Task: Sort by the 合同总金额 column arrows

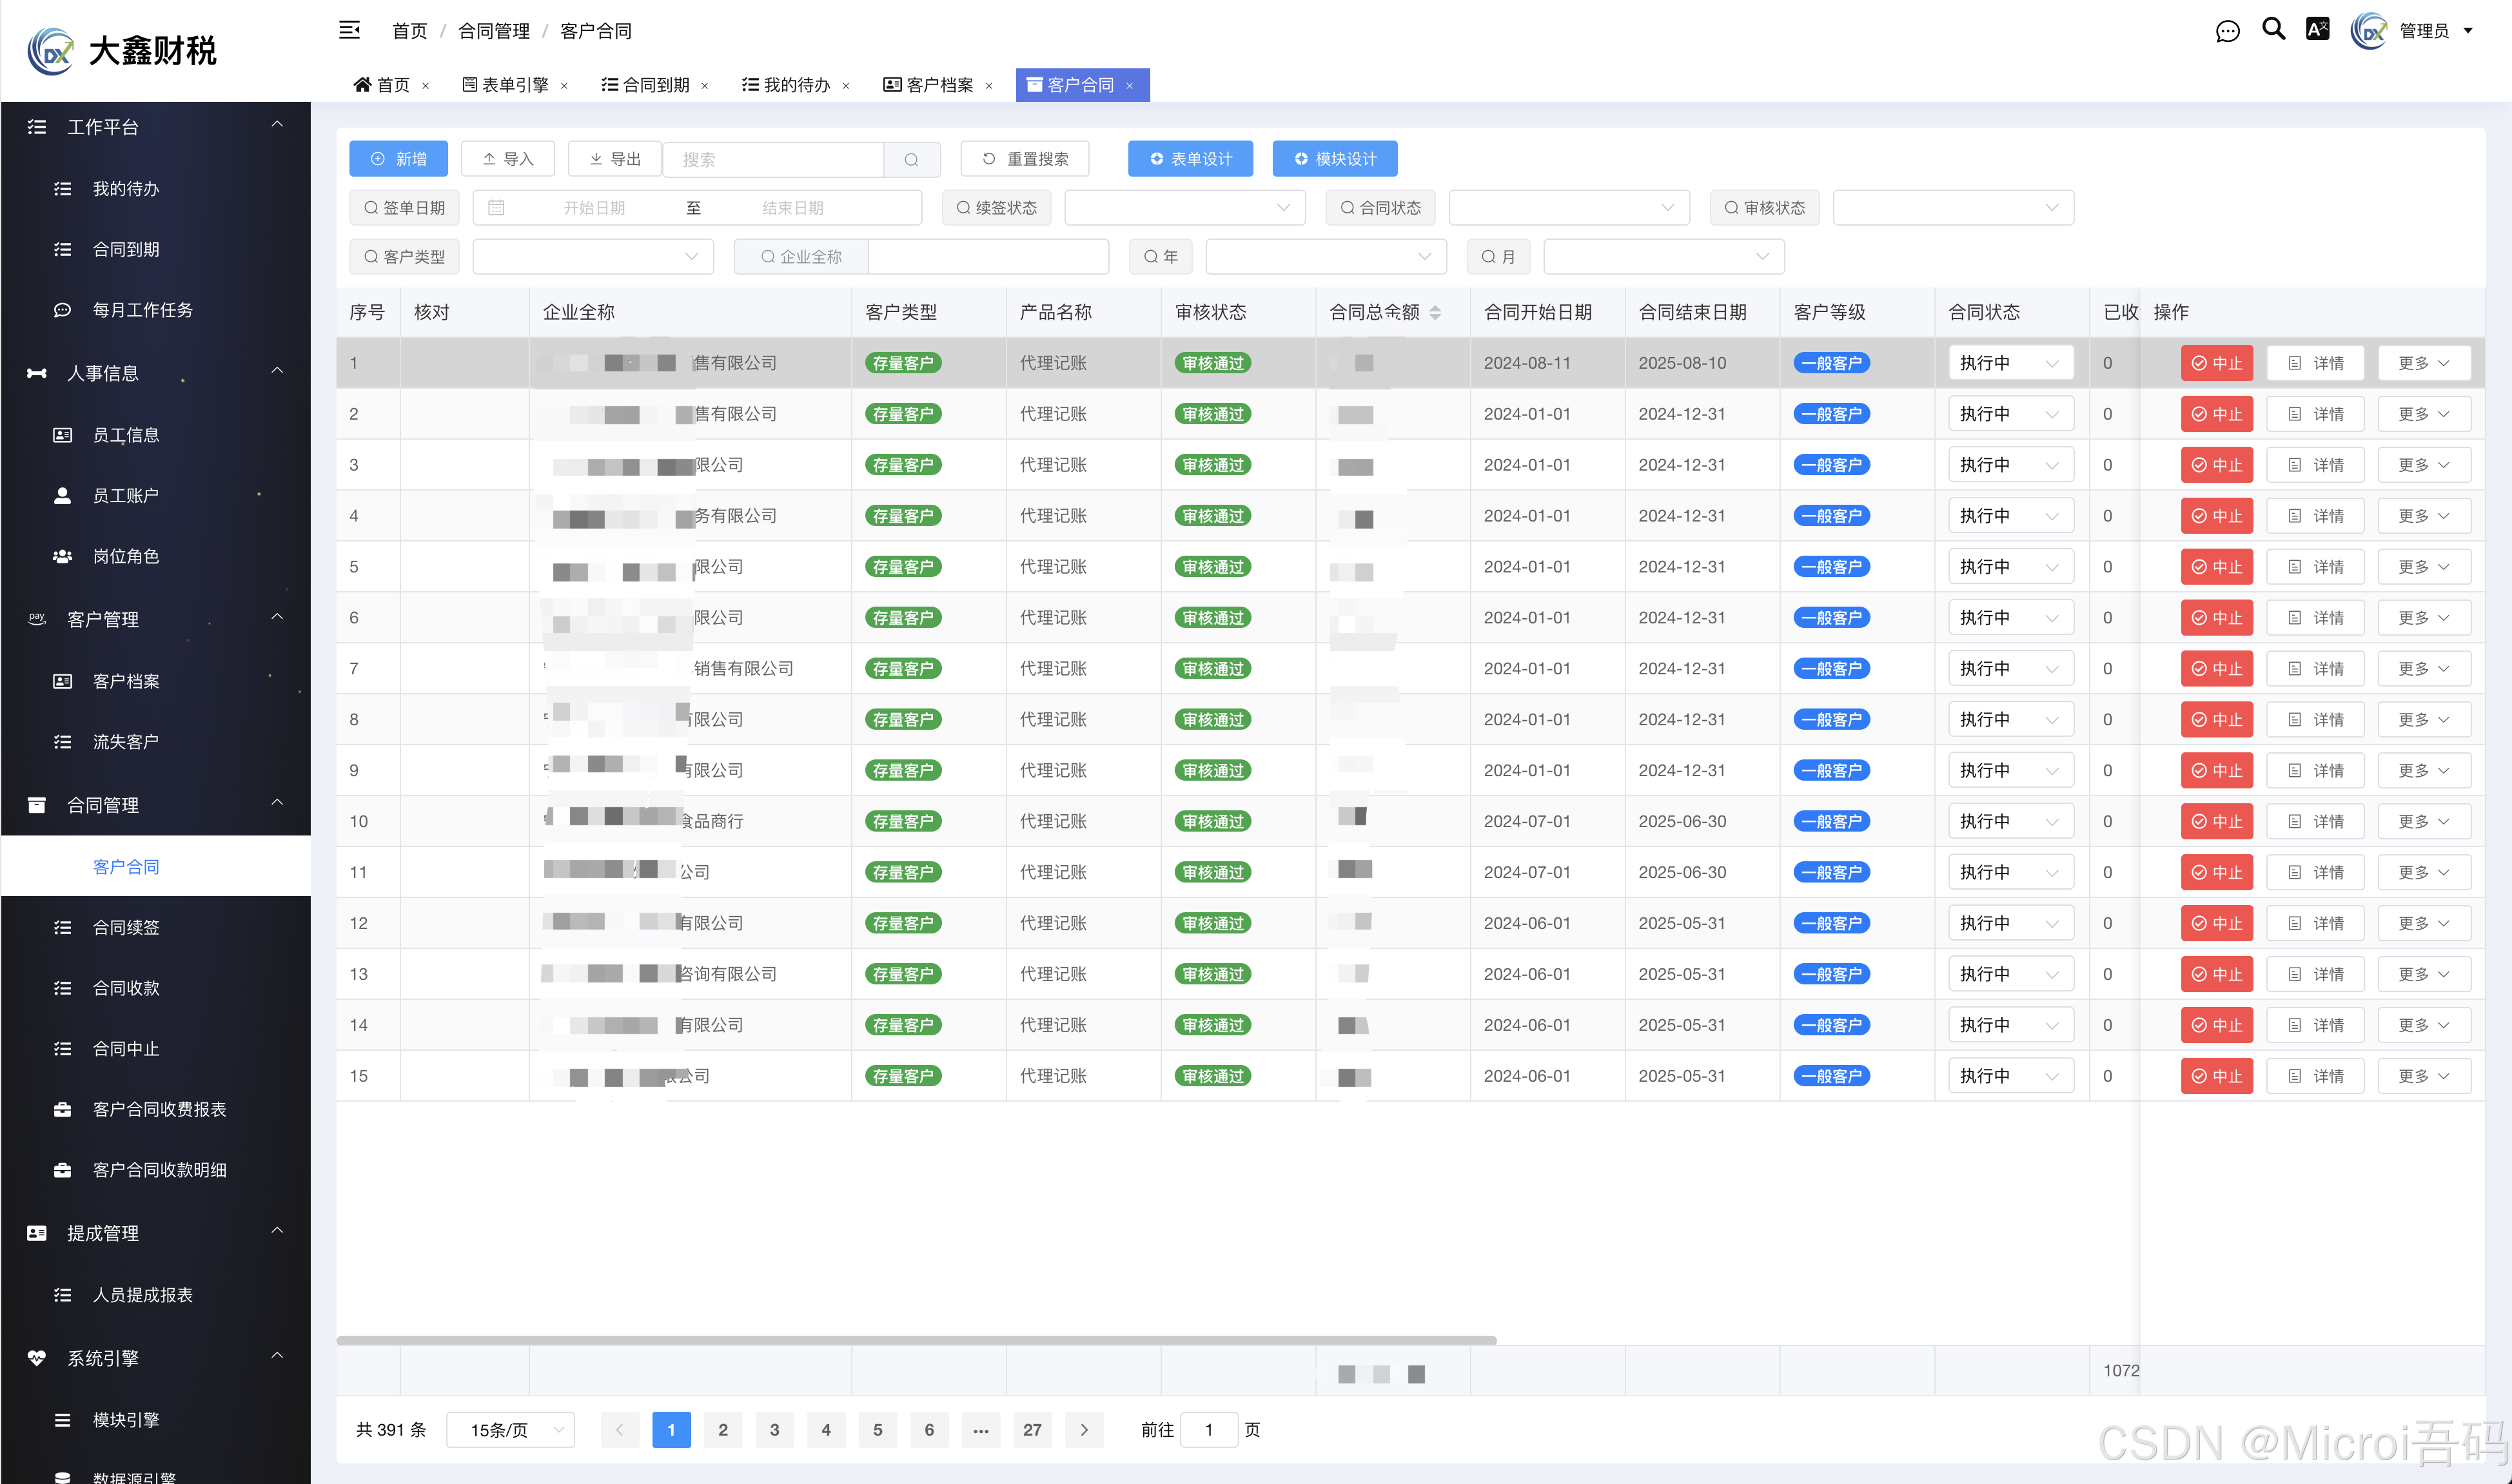Action: pyautogui.click(x=1435, y=312)
